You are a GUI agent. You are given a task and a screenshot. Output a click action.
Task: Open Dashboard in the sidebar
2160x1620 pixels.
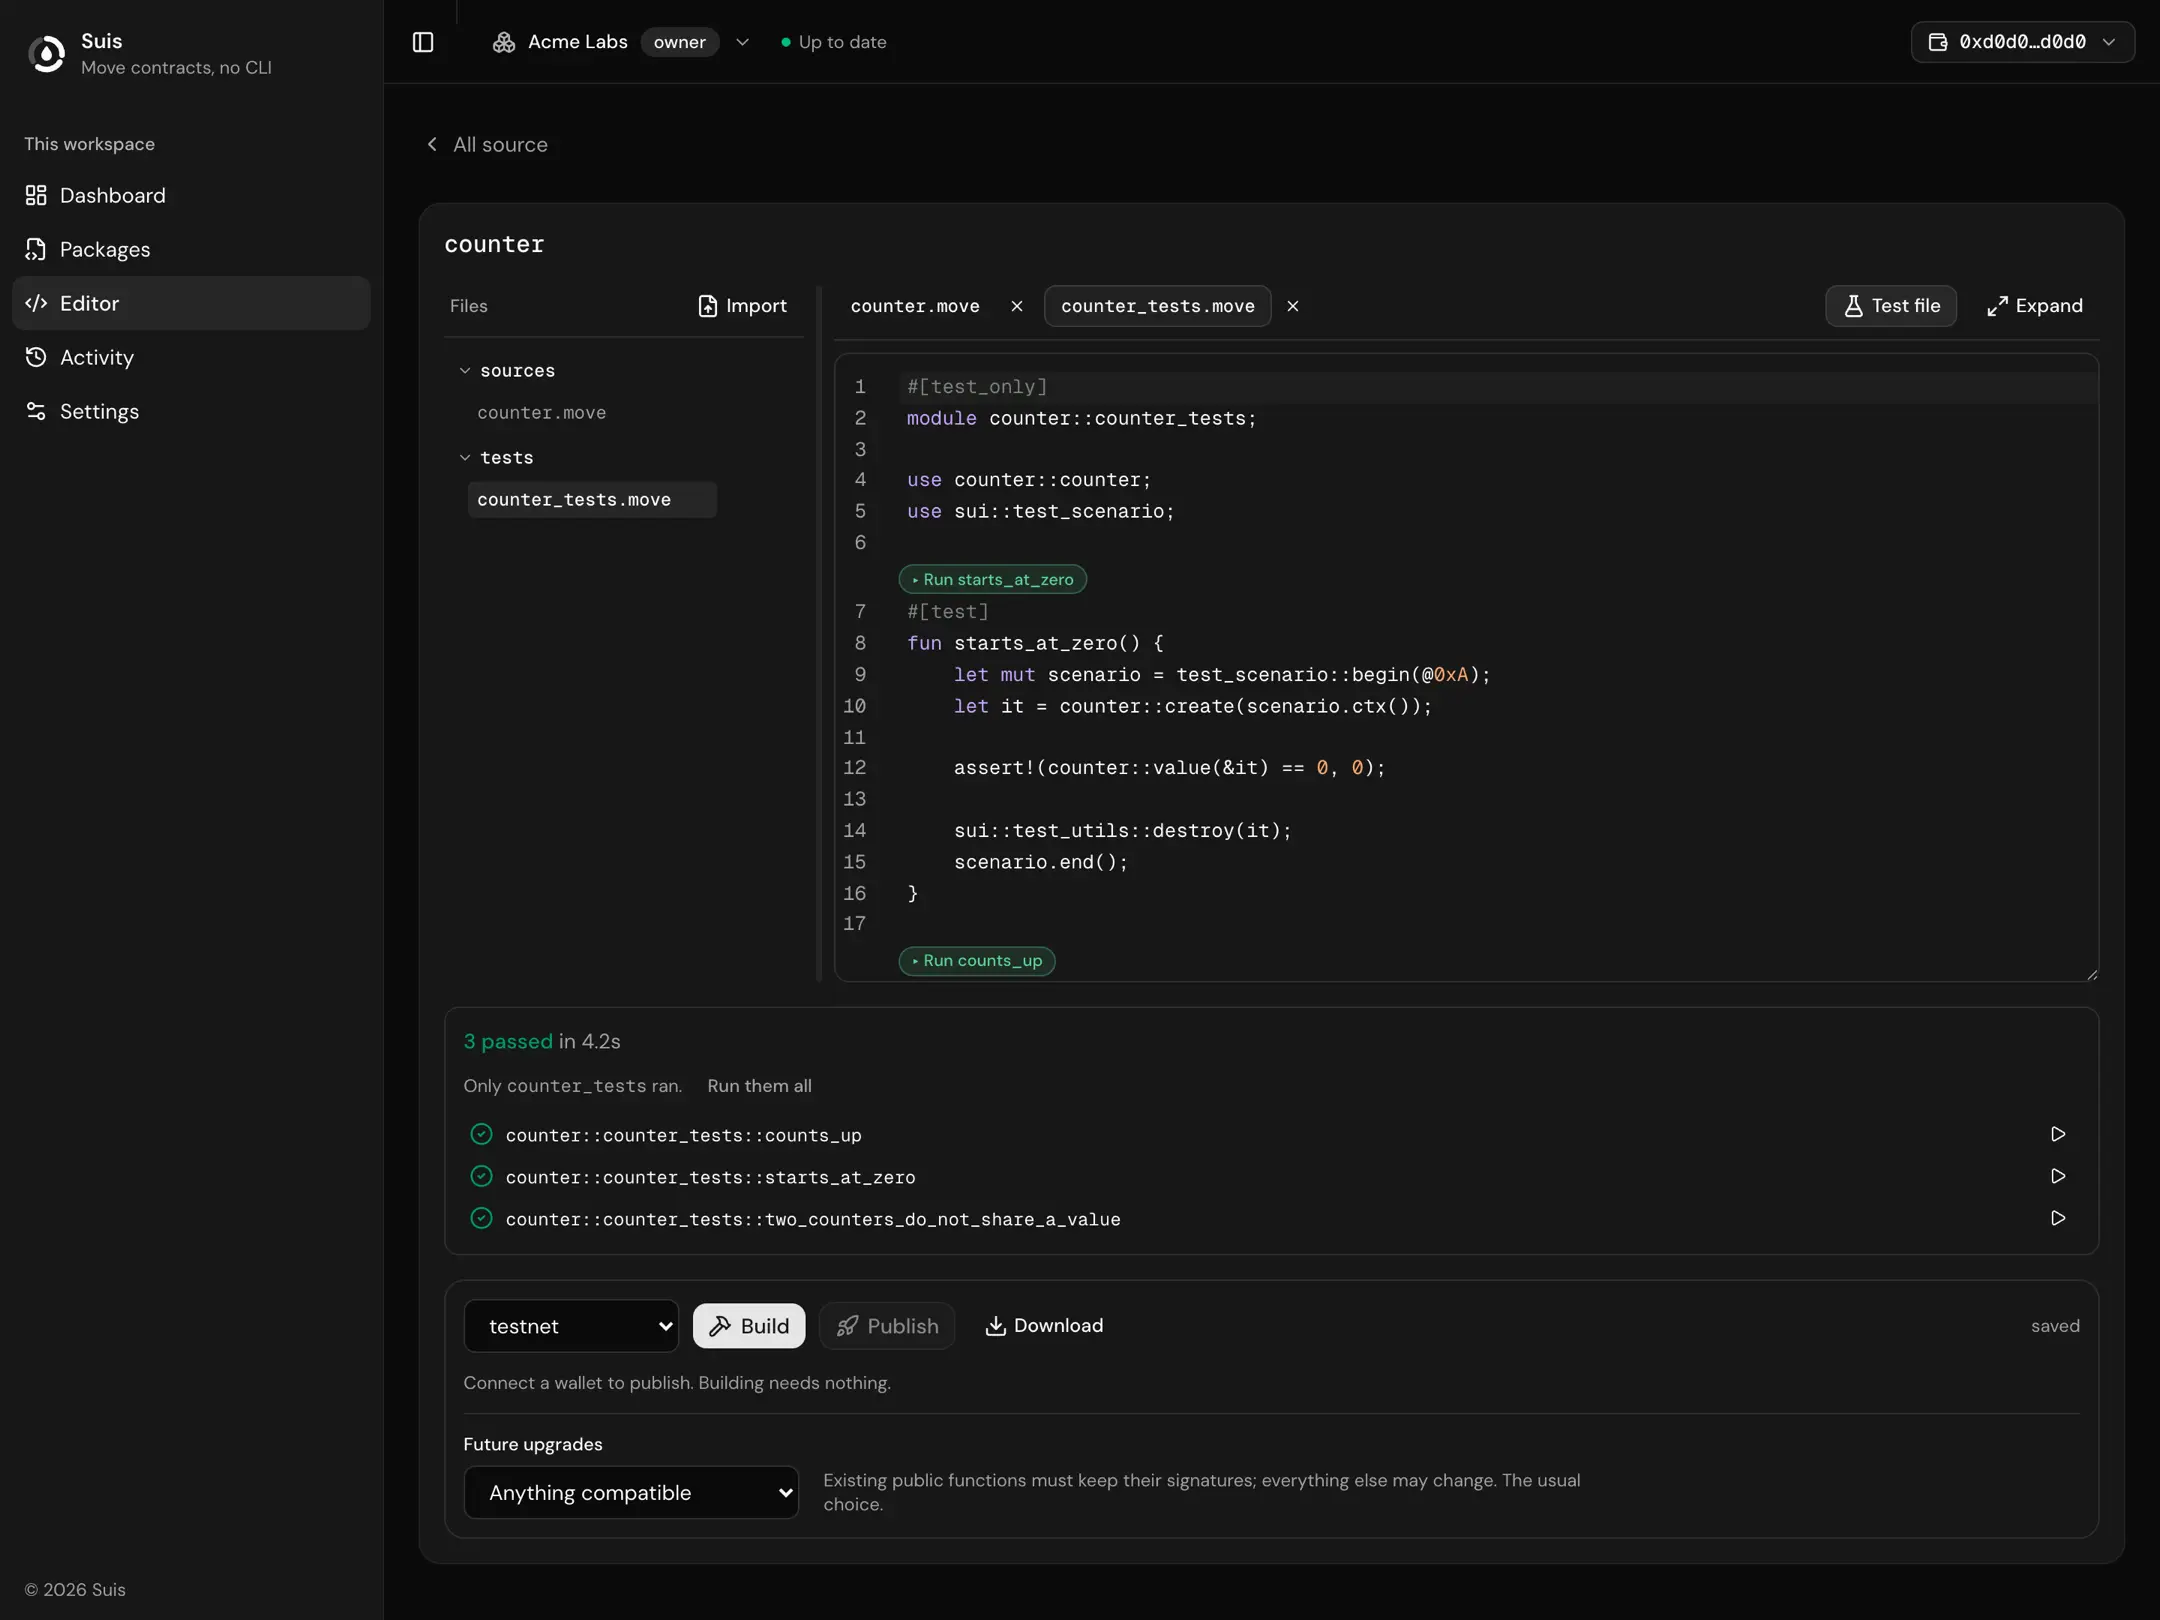[x=191, y=195]
